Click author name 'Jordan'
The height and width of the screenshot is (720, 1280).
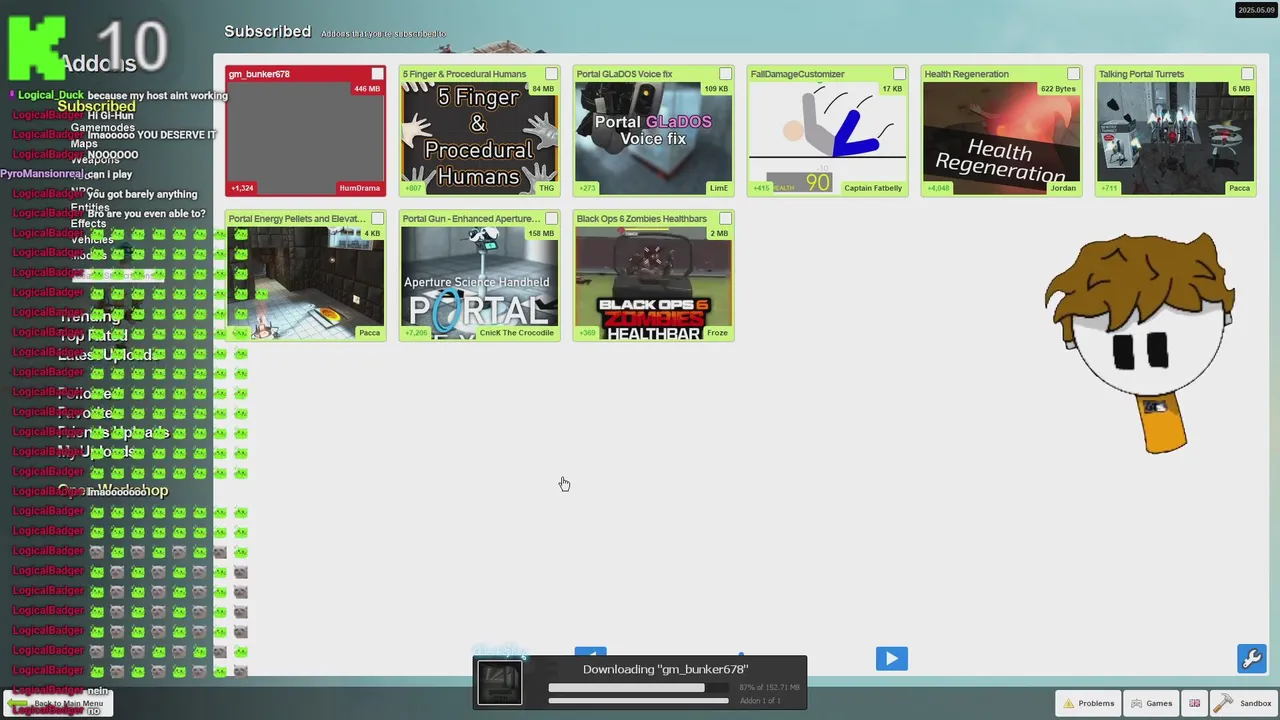(x=1063, y=188)
